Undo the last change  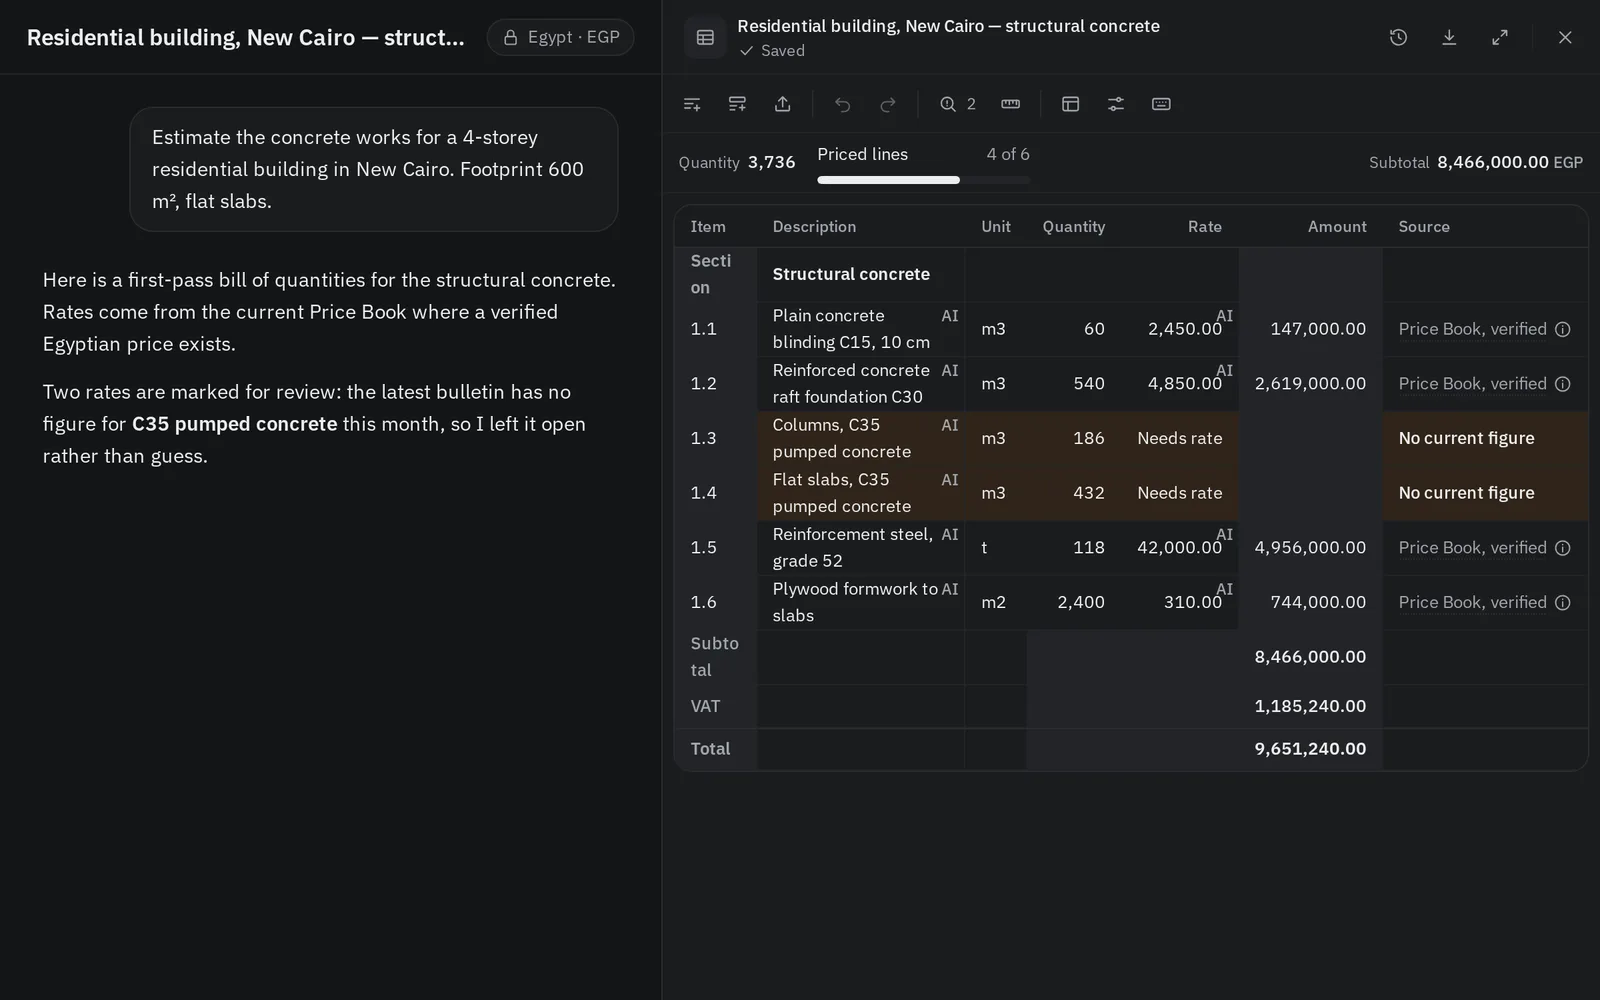coord(843,104)
